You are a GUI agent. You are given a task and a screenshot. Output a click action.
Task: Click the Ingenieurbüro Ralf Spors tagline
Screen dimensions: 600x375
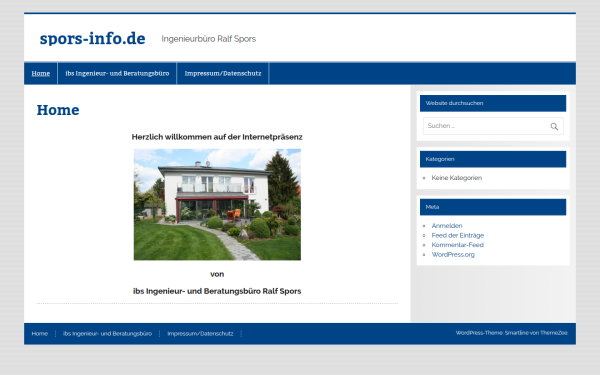tap(209, 39)
